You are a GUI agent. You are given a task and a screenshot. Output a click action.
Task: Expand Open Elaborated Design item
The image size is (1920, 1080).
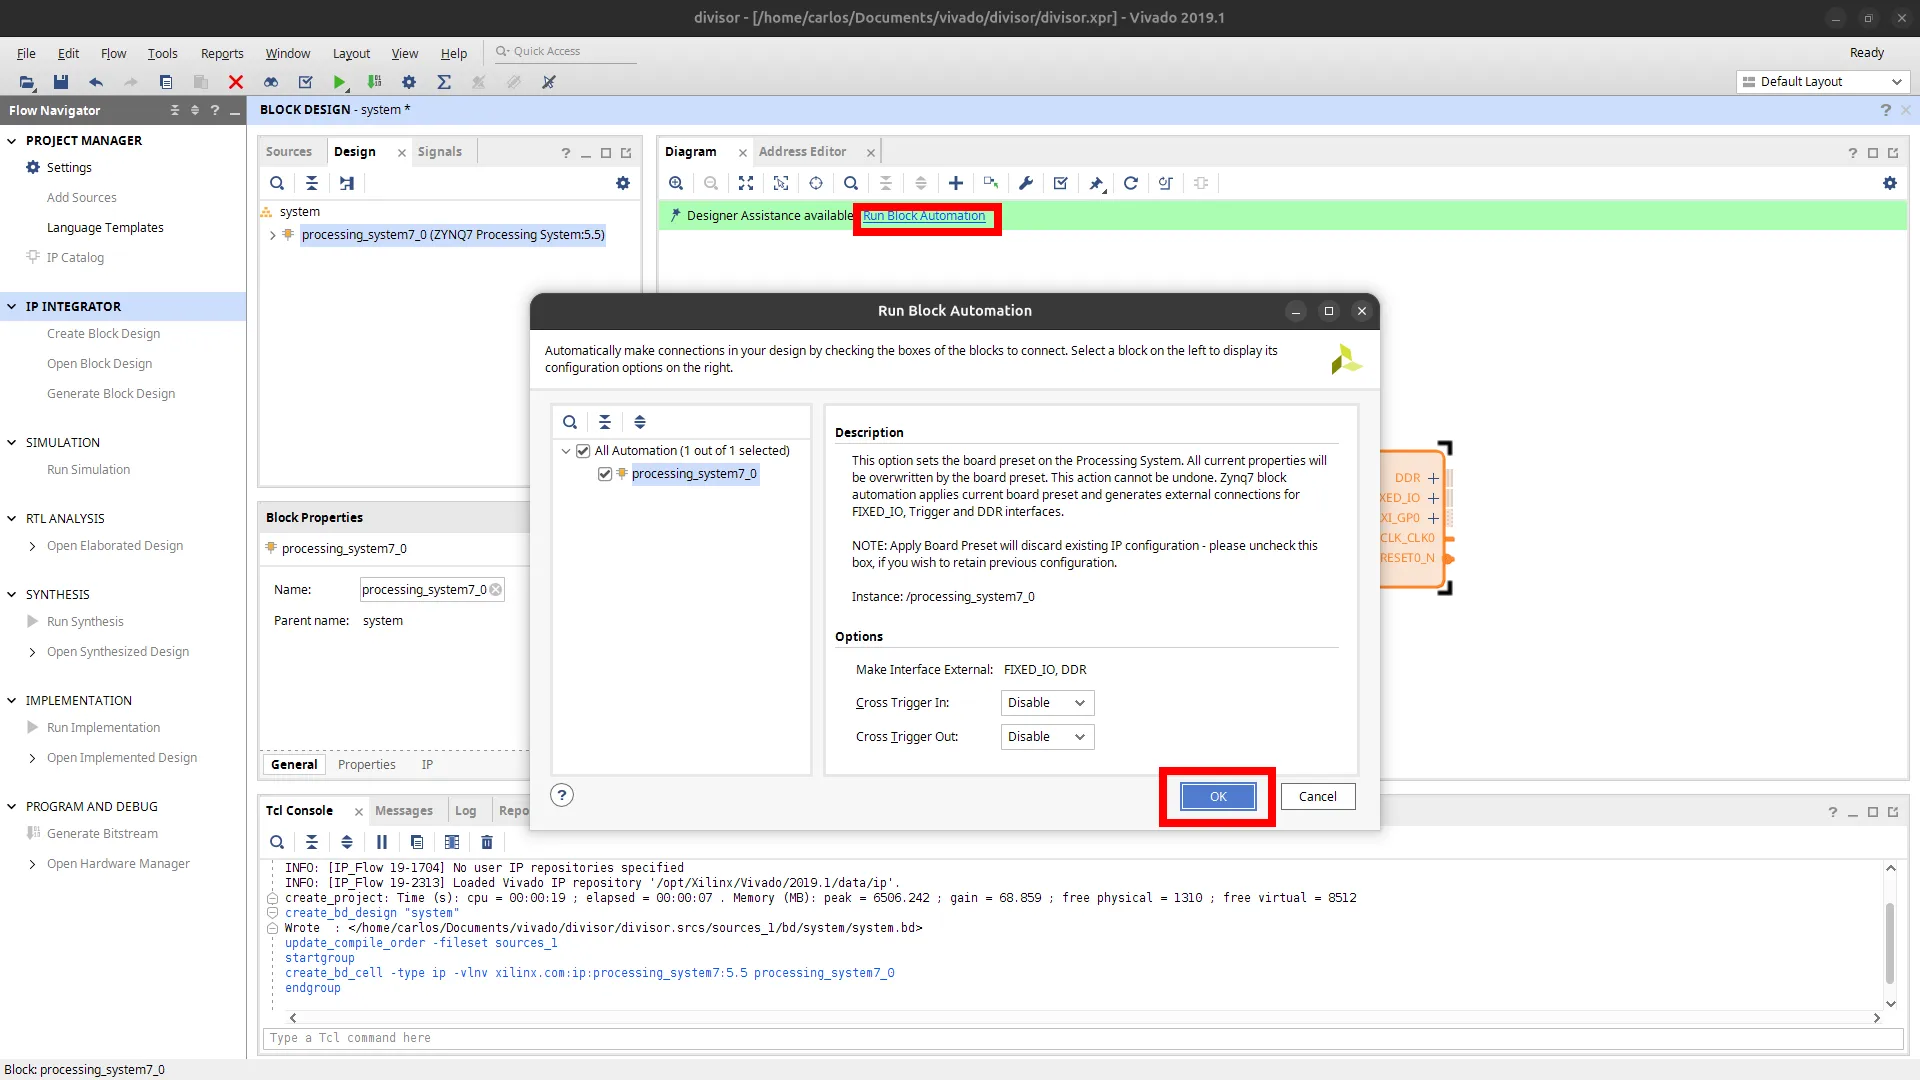click(33, 546)
